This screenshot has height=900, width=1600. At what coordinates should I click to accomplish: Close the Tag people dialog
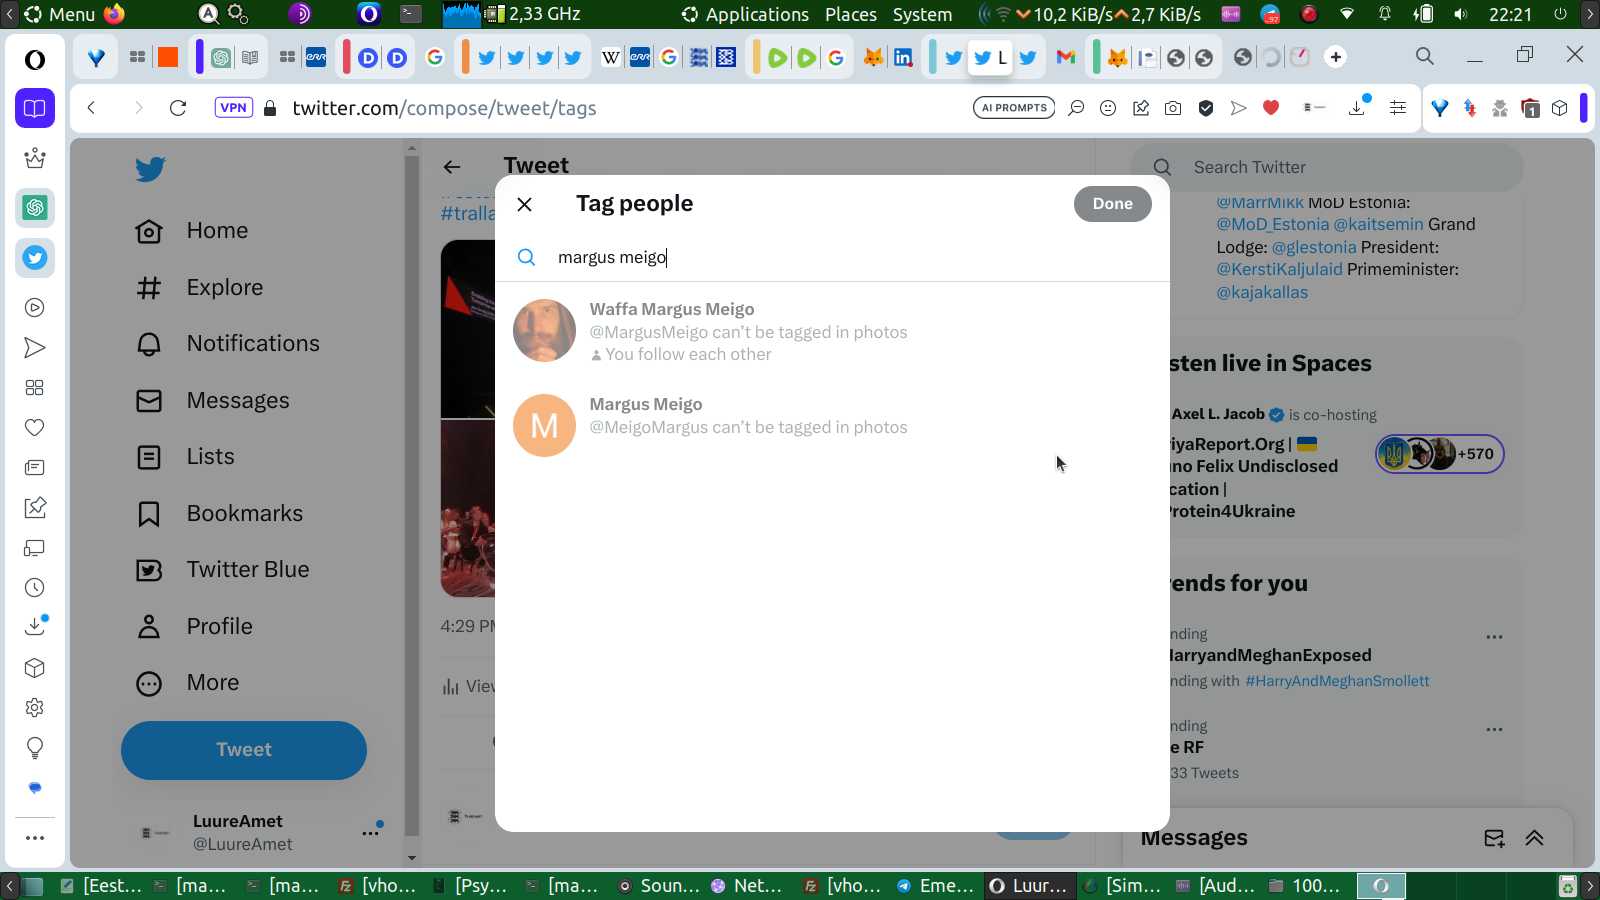[524, 204]
